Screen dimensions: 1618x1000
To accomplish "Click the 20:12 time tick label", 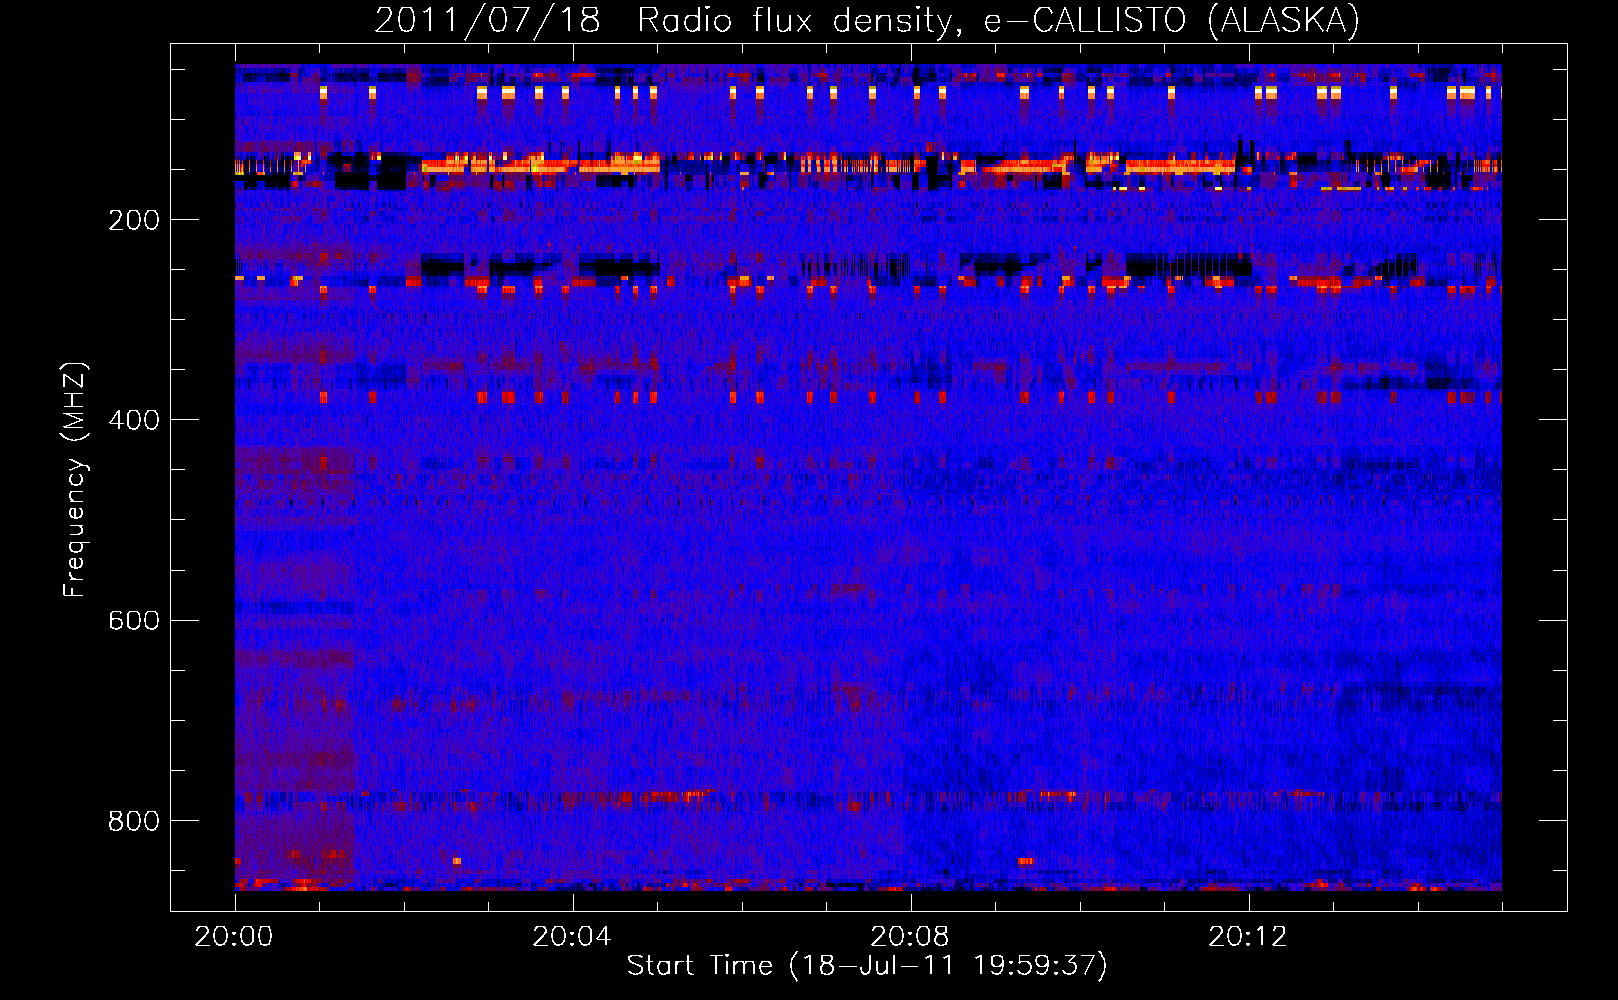I will click(x=1248, y=937).
